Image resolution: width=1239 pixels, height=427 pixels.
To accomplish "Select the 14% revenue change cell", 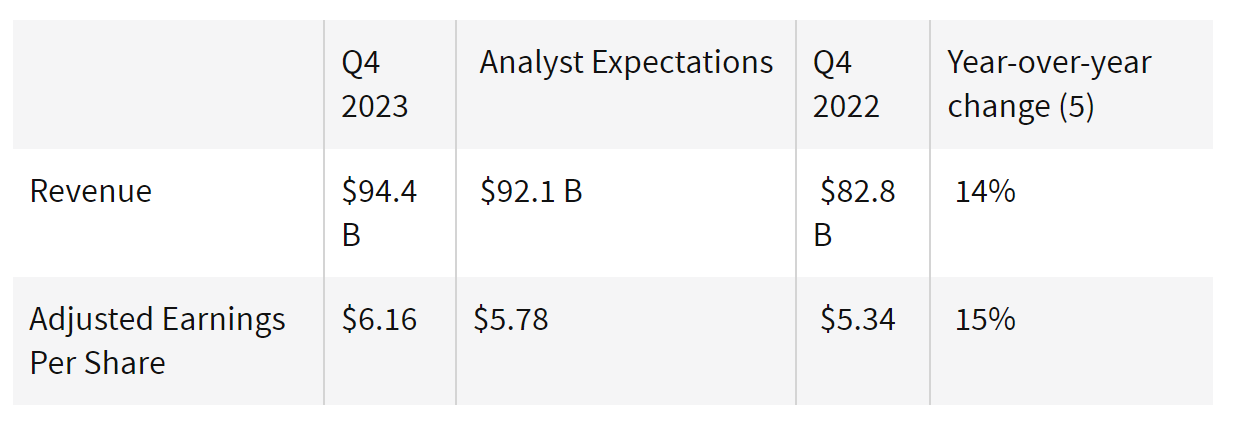I will tap(985, 191).
